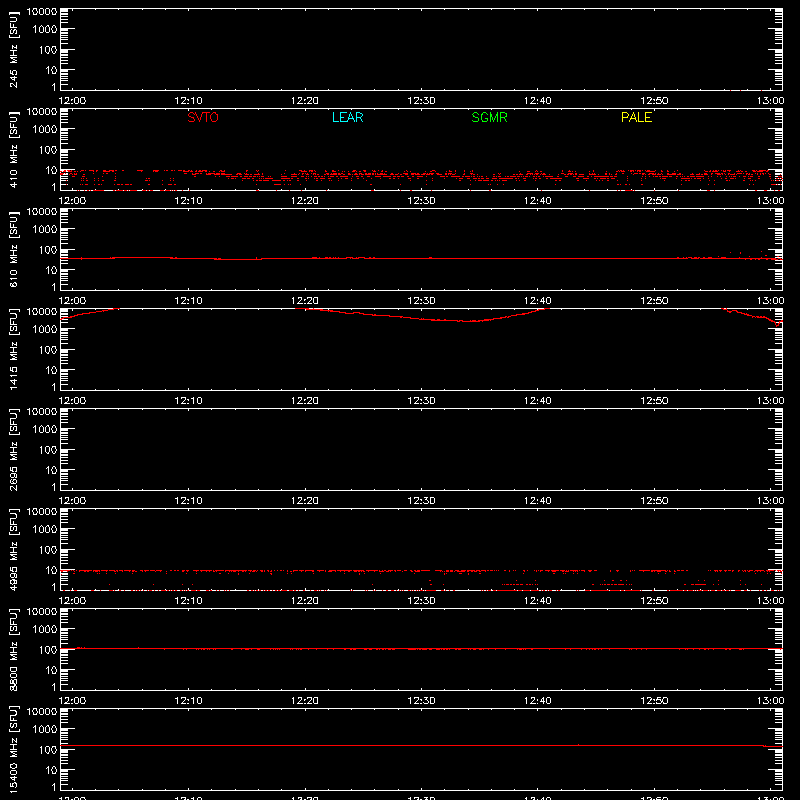
Task: Click the 610 MHz [SFU] axis label
Action: coord(13,249)
